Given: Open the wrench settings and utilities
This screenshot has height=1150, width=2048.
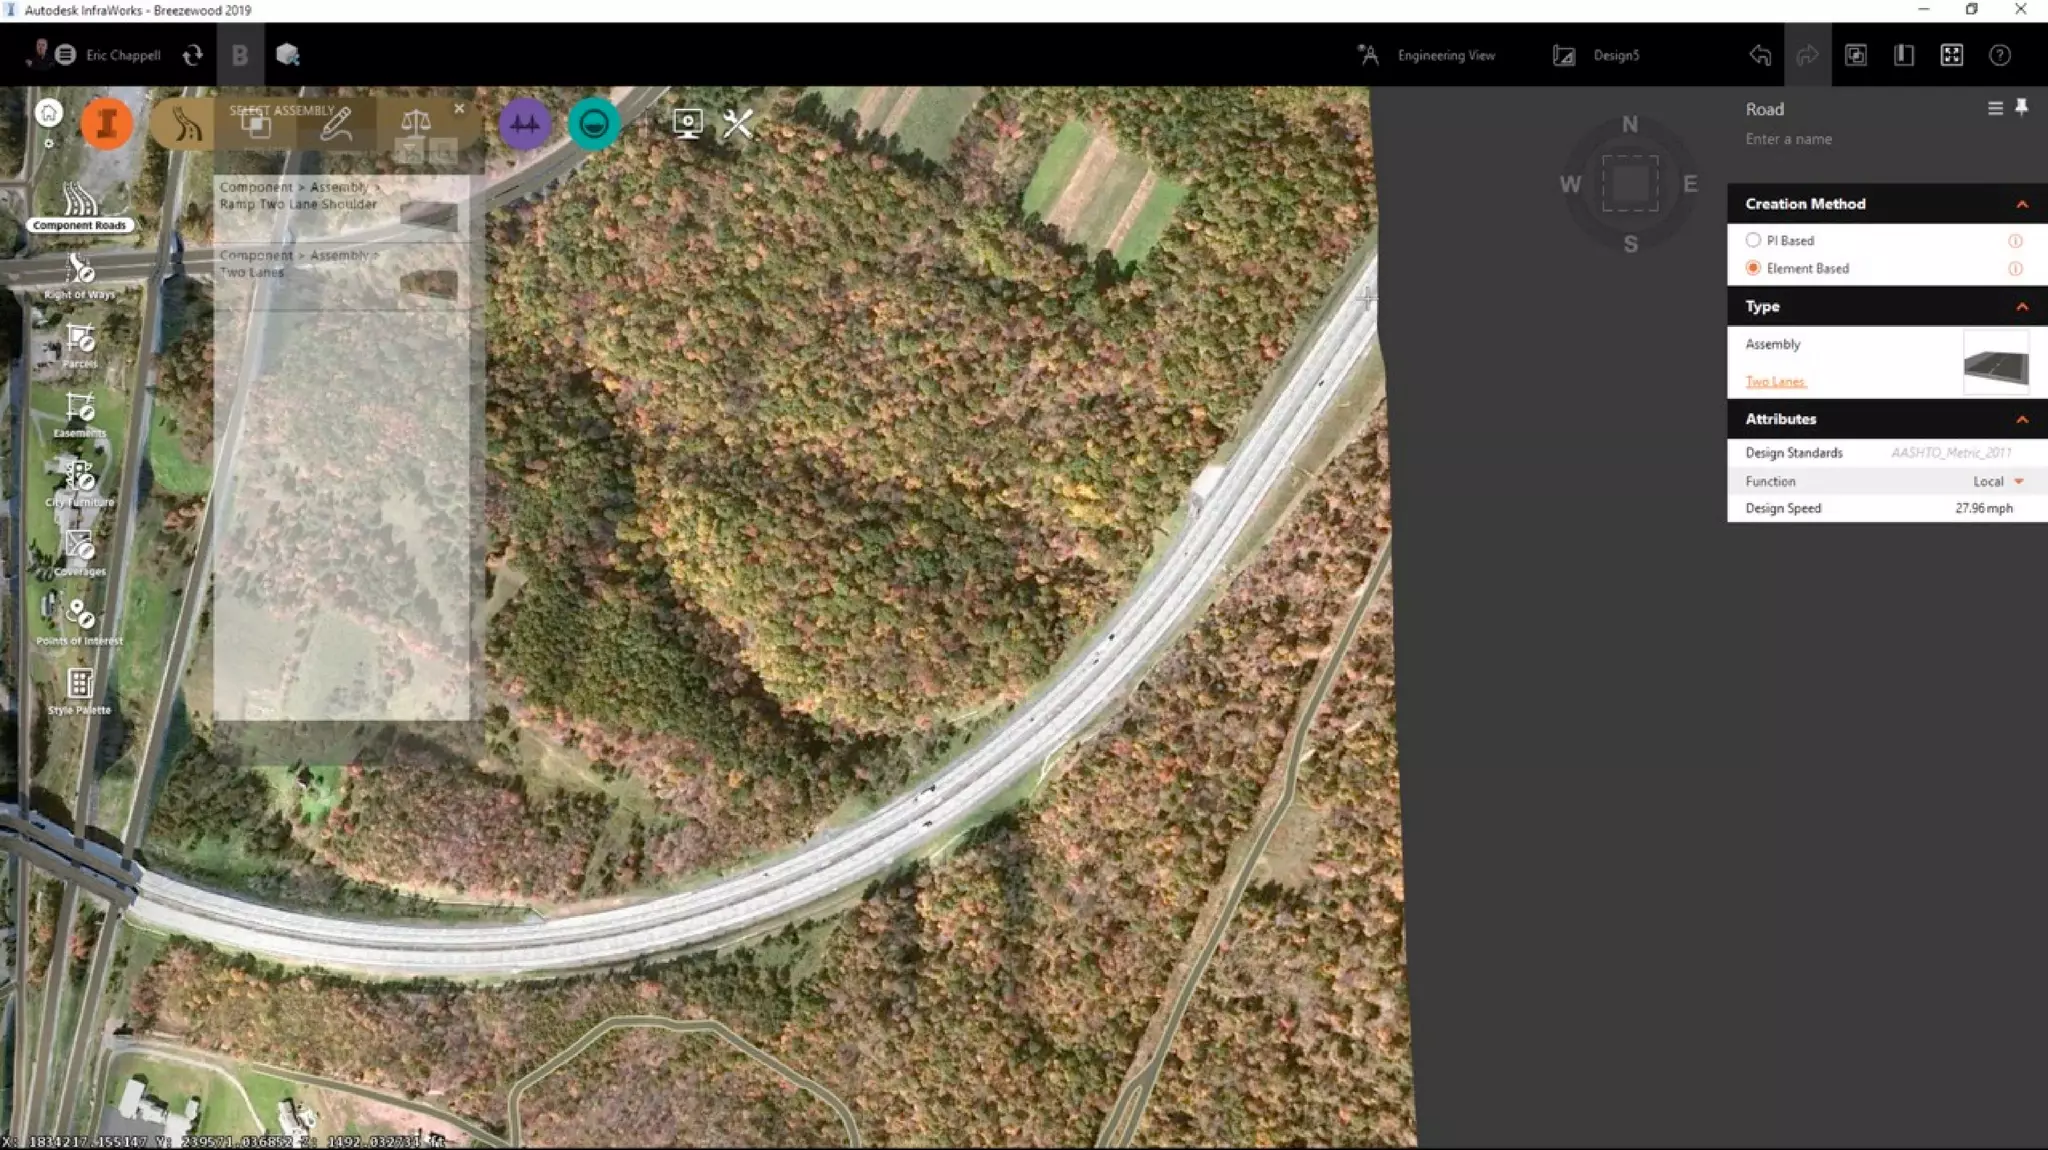Looking at the screenshot, I should click(x=738, y=124).
